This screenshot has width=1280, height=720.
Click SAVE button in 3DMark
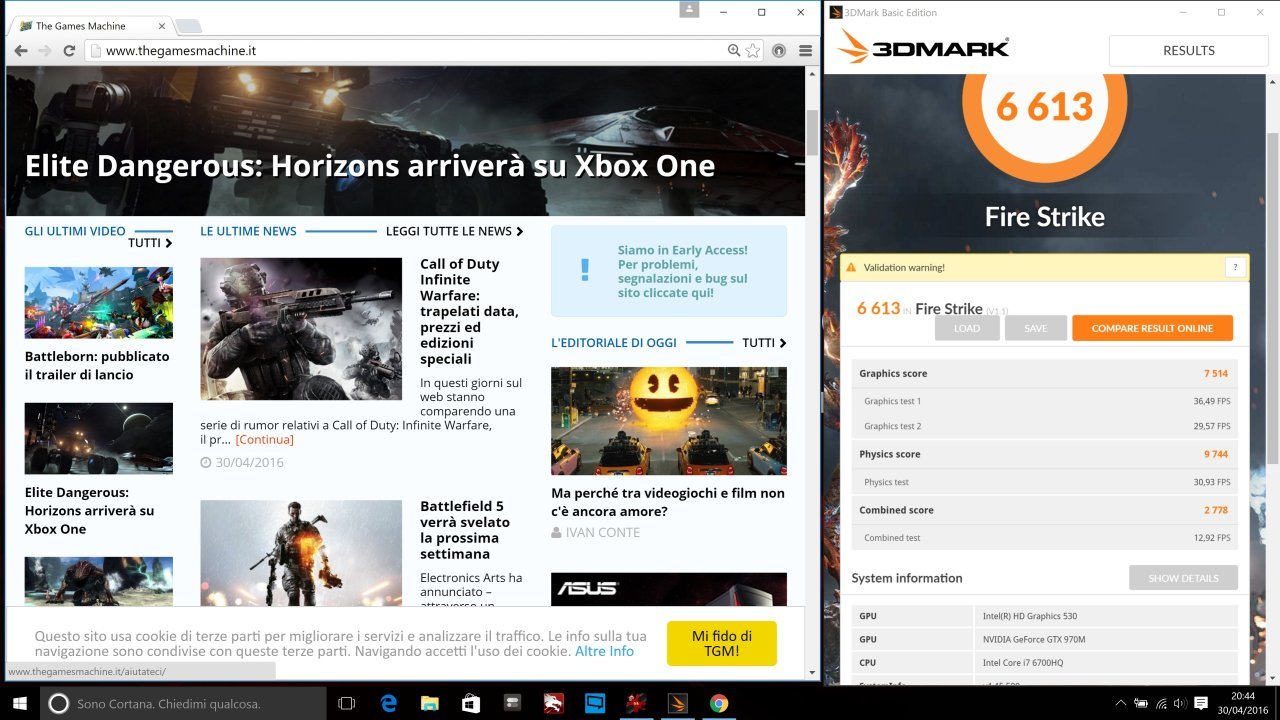1036,328
